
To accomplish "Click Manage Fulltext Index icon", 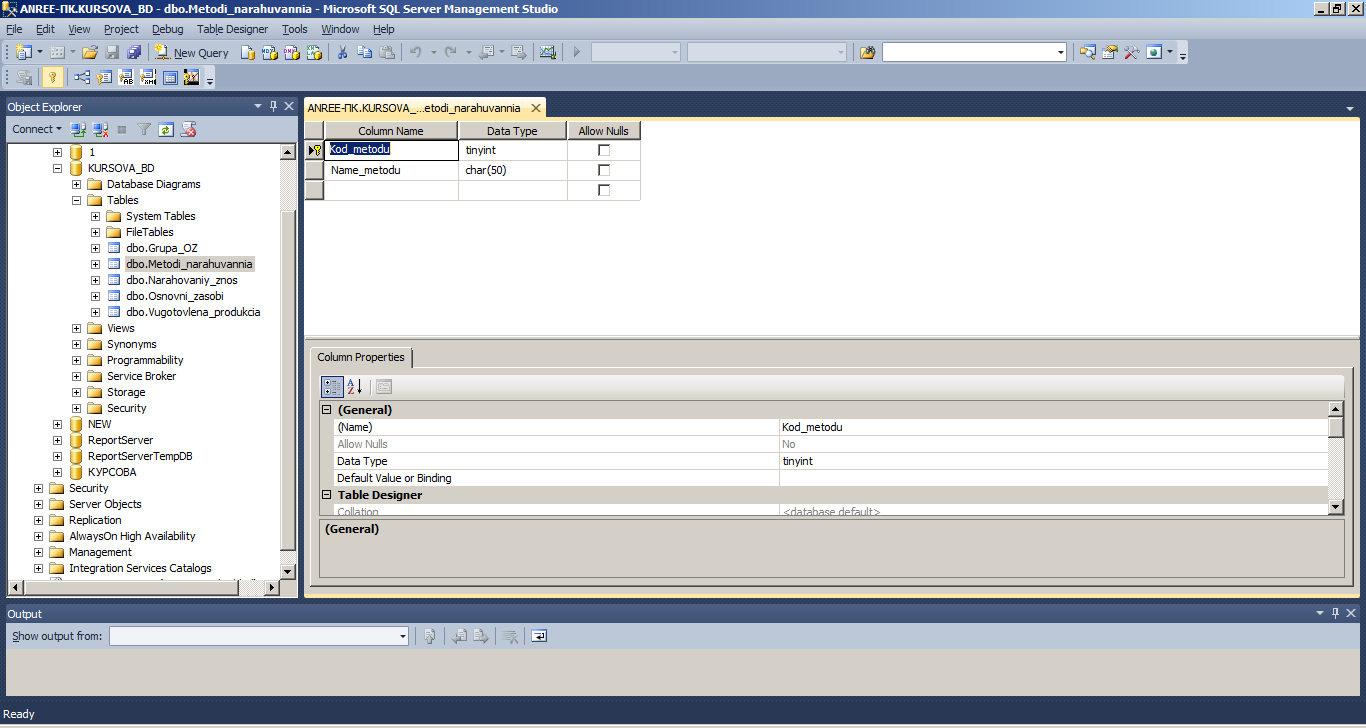I will click(126, 77).
